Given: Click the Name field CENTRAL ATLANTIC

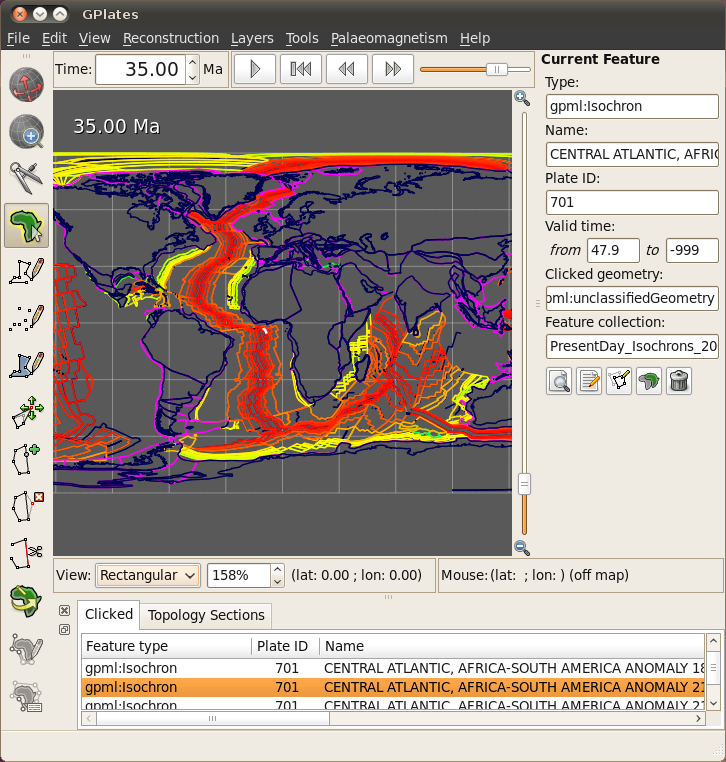Looking at the screenshot, I should pos(632,155).
